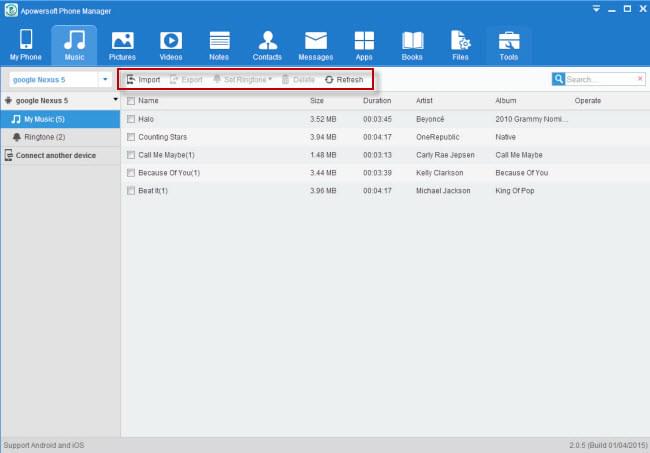The height and width of the screenshot is (453, 650).
Task: Select My Music (5) in sidebar
Action: click(61, 119)
